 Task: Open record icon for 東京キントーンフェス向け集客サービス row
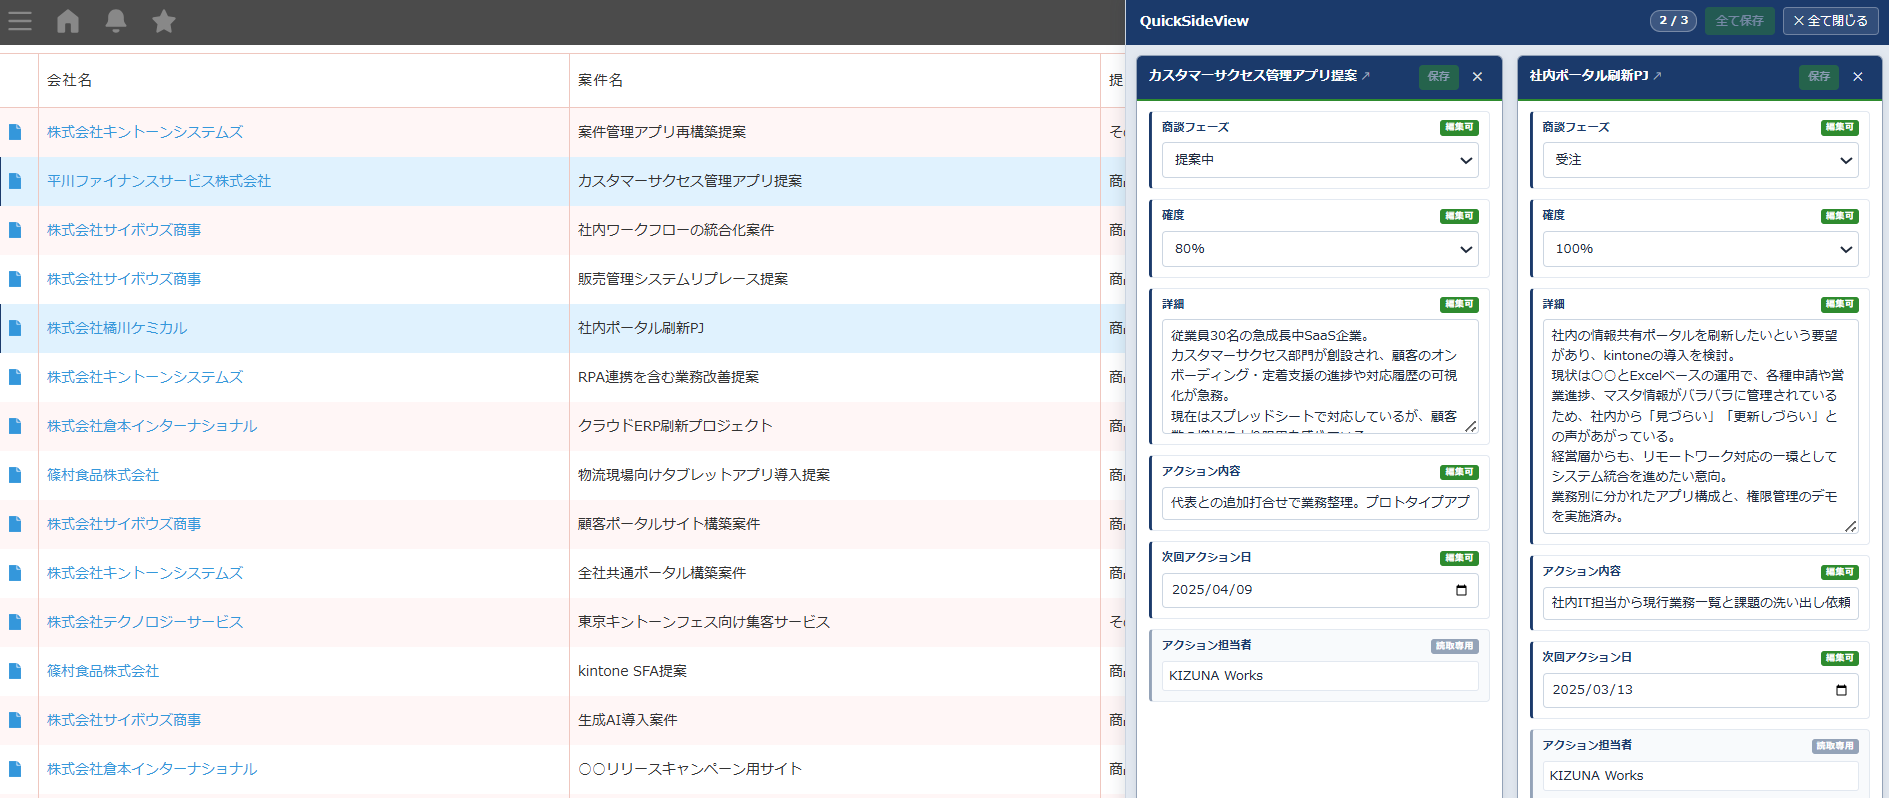tap(15, 622)
